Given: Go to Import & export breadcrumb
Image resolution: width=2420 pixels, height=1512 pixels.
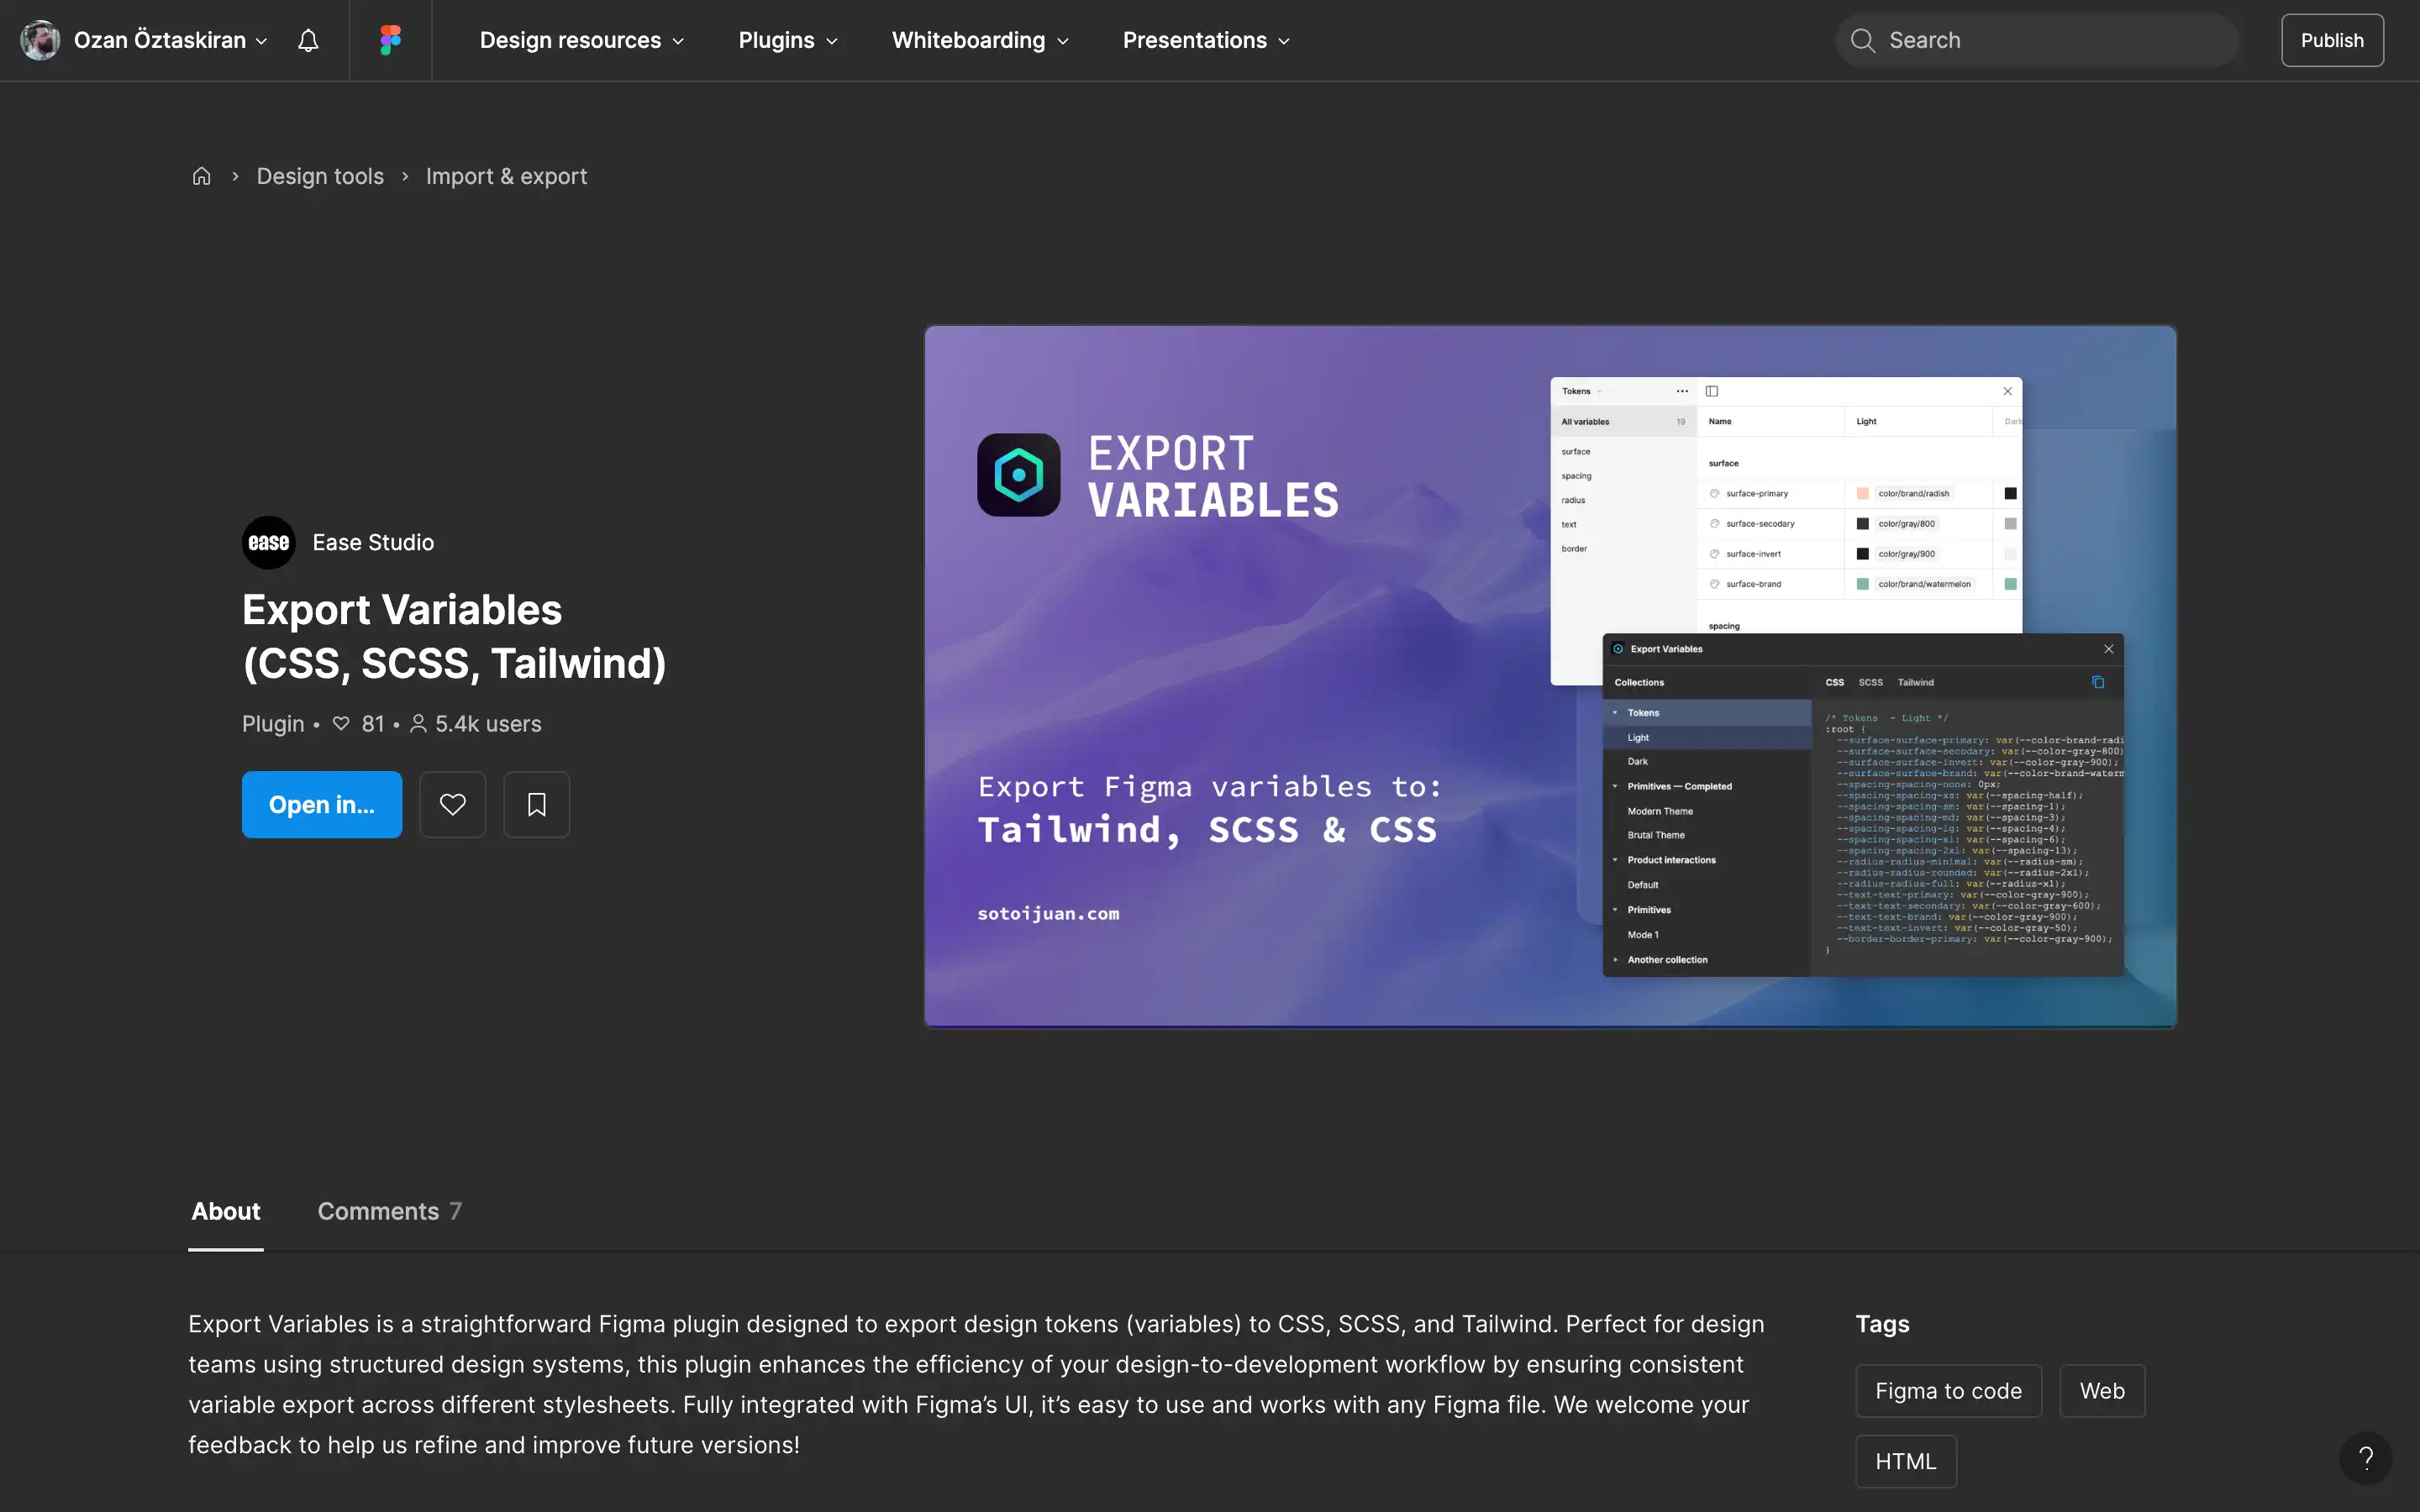Looking at the screenshot, I should point(506,176).
